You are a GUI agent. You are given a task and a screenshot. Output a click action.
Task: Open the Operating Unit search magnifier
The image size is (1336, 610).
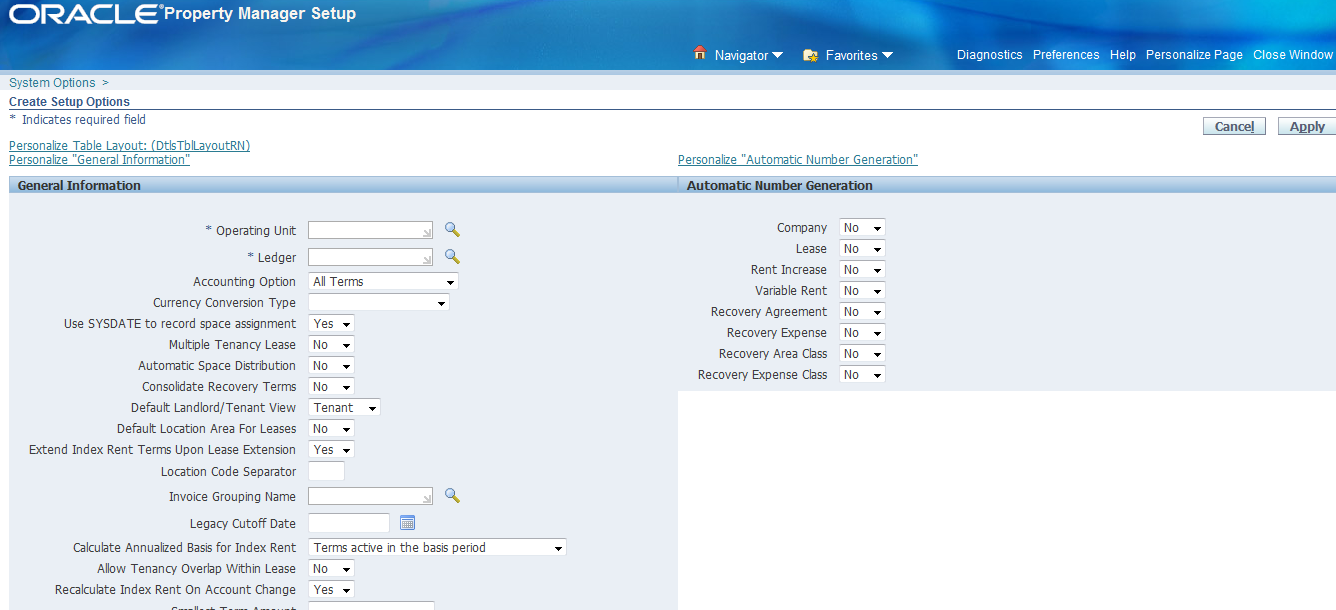point(452,229)
